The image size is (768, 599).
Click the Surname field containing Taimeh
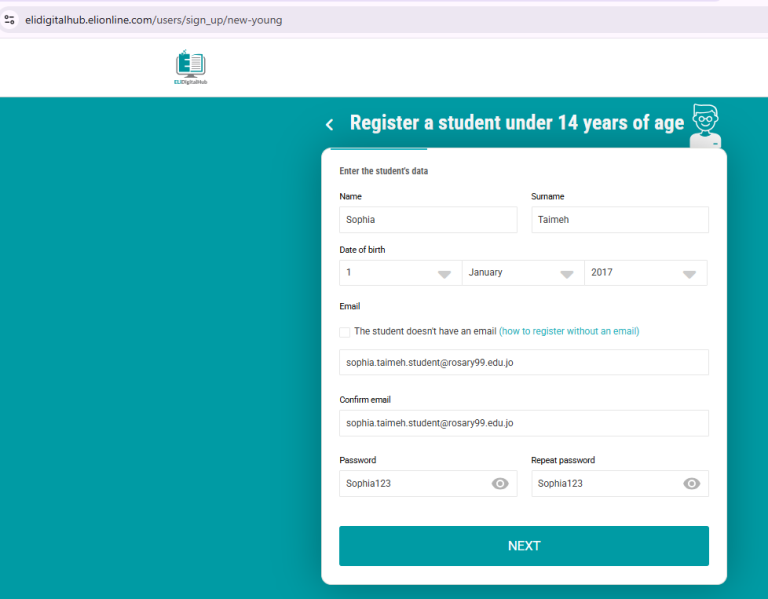tap(619, 220)
